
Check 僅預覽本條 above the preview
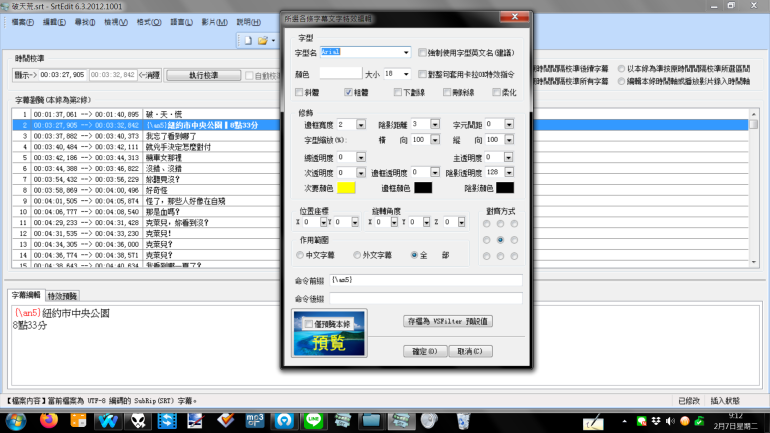[x=308, y=324]
